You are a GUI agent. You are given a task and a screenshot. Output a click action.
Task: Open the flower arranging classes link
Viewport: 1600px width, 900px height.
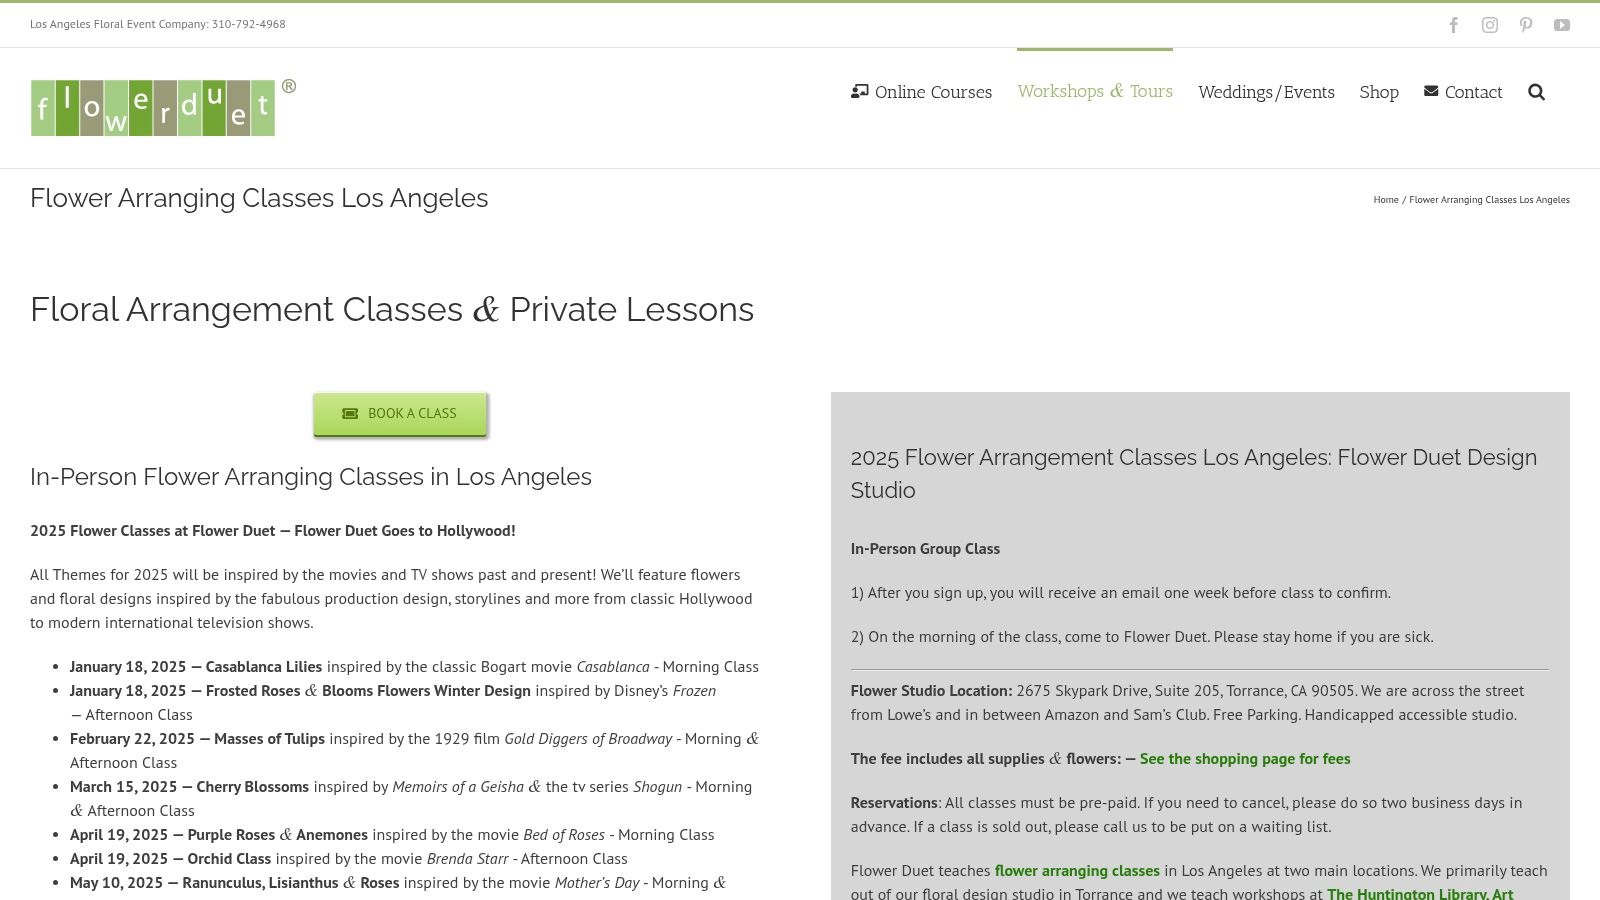click(x=1077, y=871)
